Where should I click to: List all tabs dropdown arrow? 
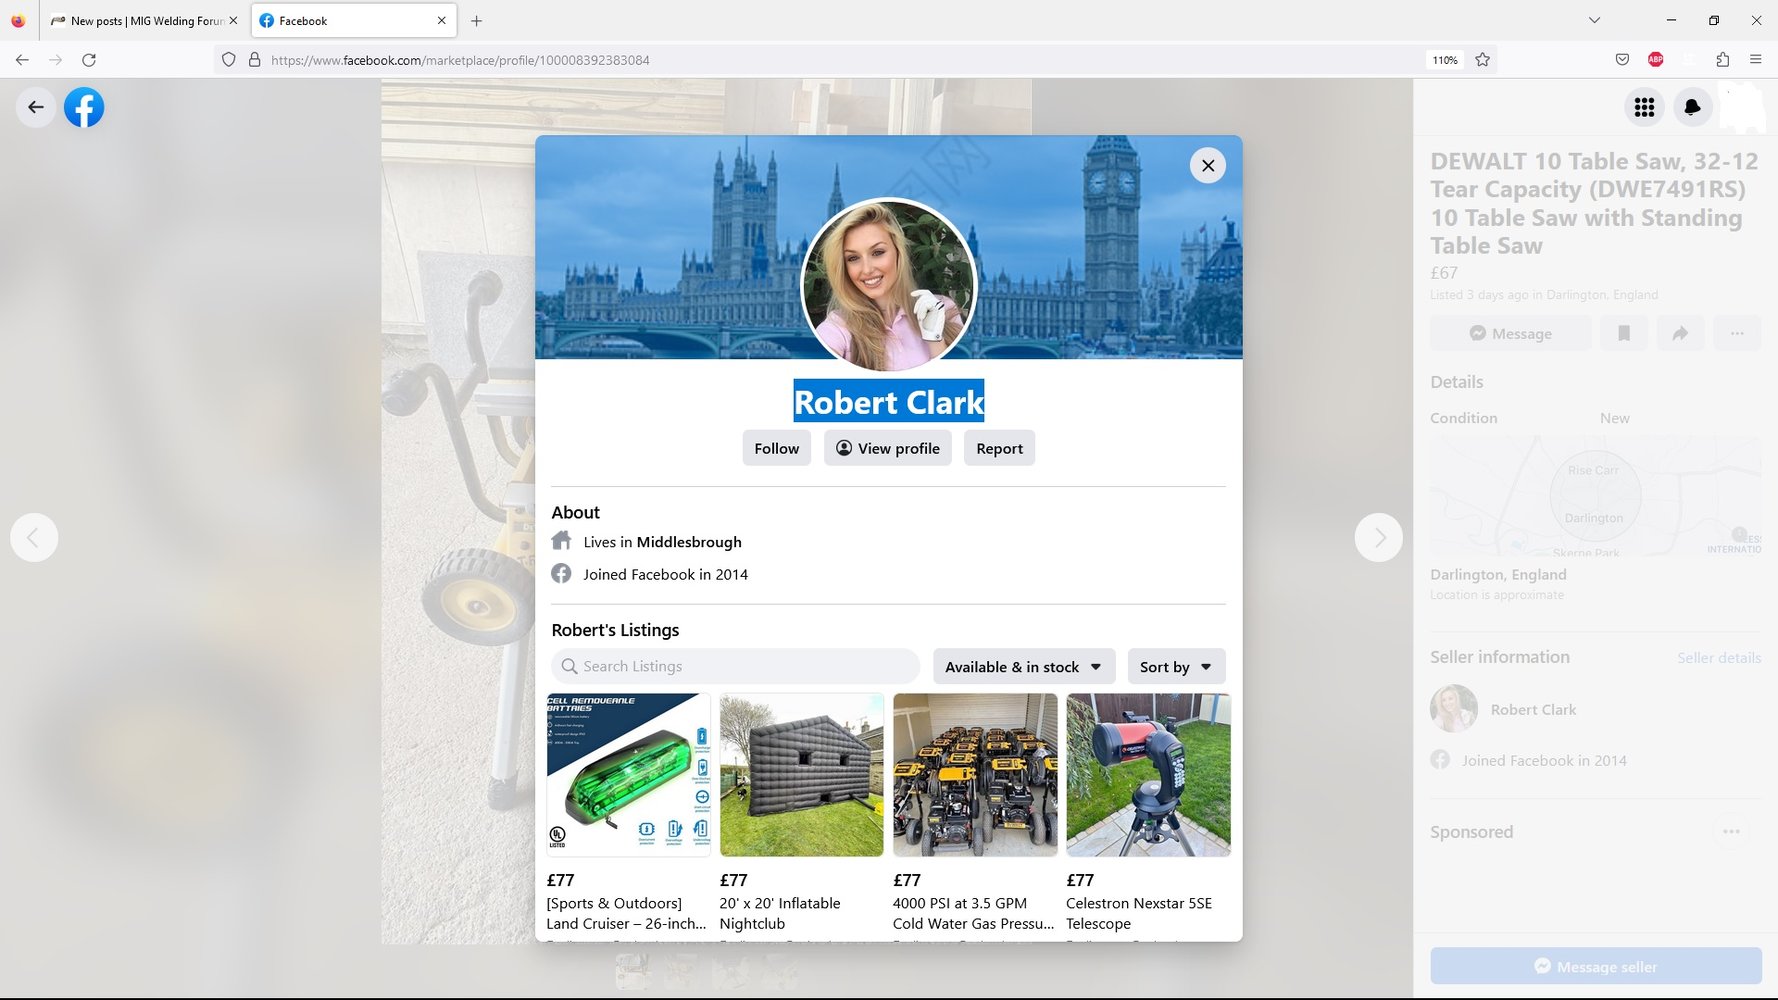pyautogui.click(x=1594, y=20)
